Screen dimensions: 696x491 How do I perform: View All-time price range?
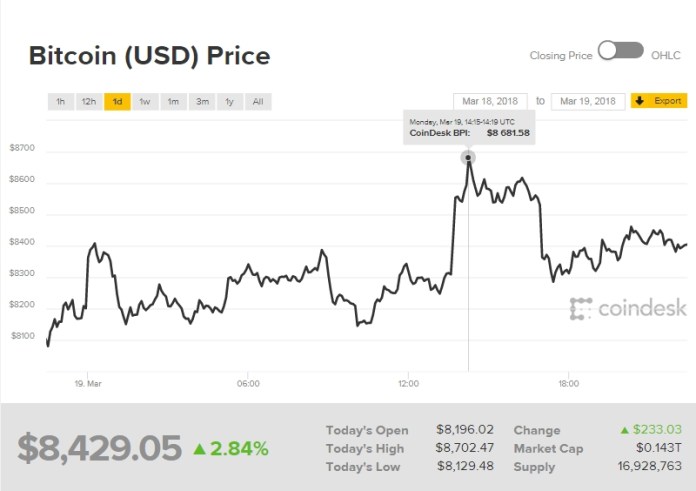click(x=258, y=101)
